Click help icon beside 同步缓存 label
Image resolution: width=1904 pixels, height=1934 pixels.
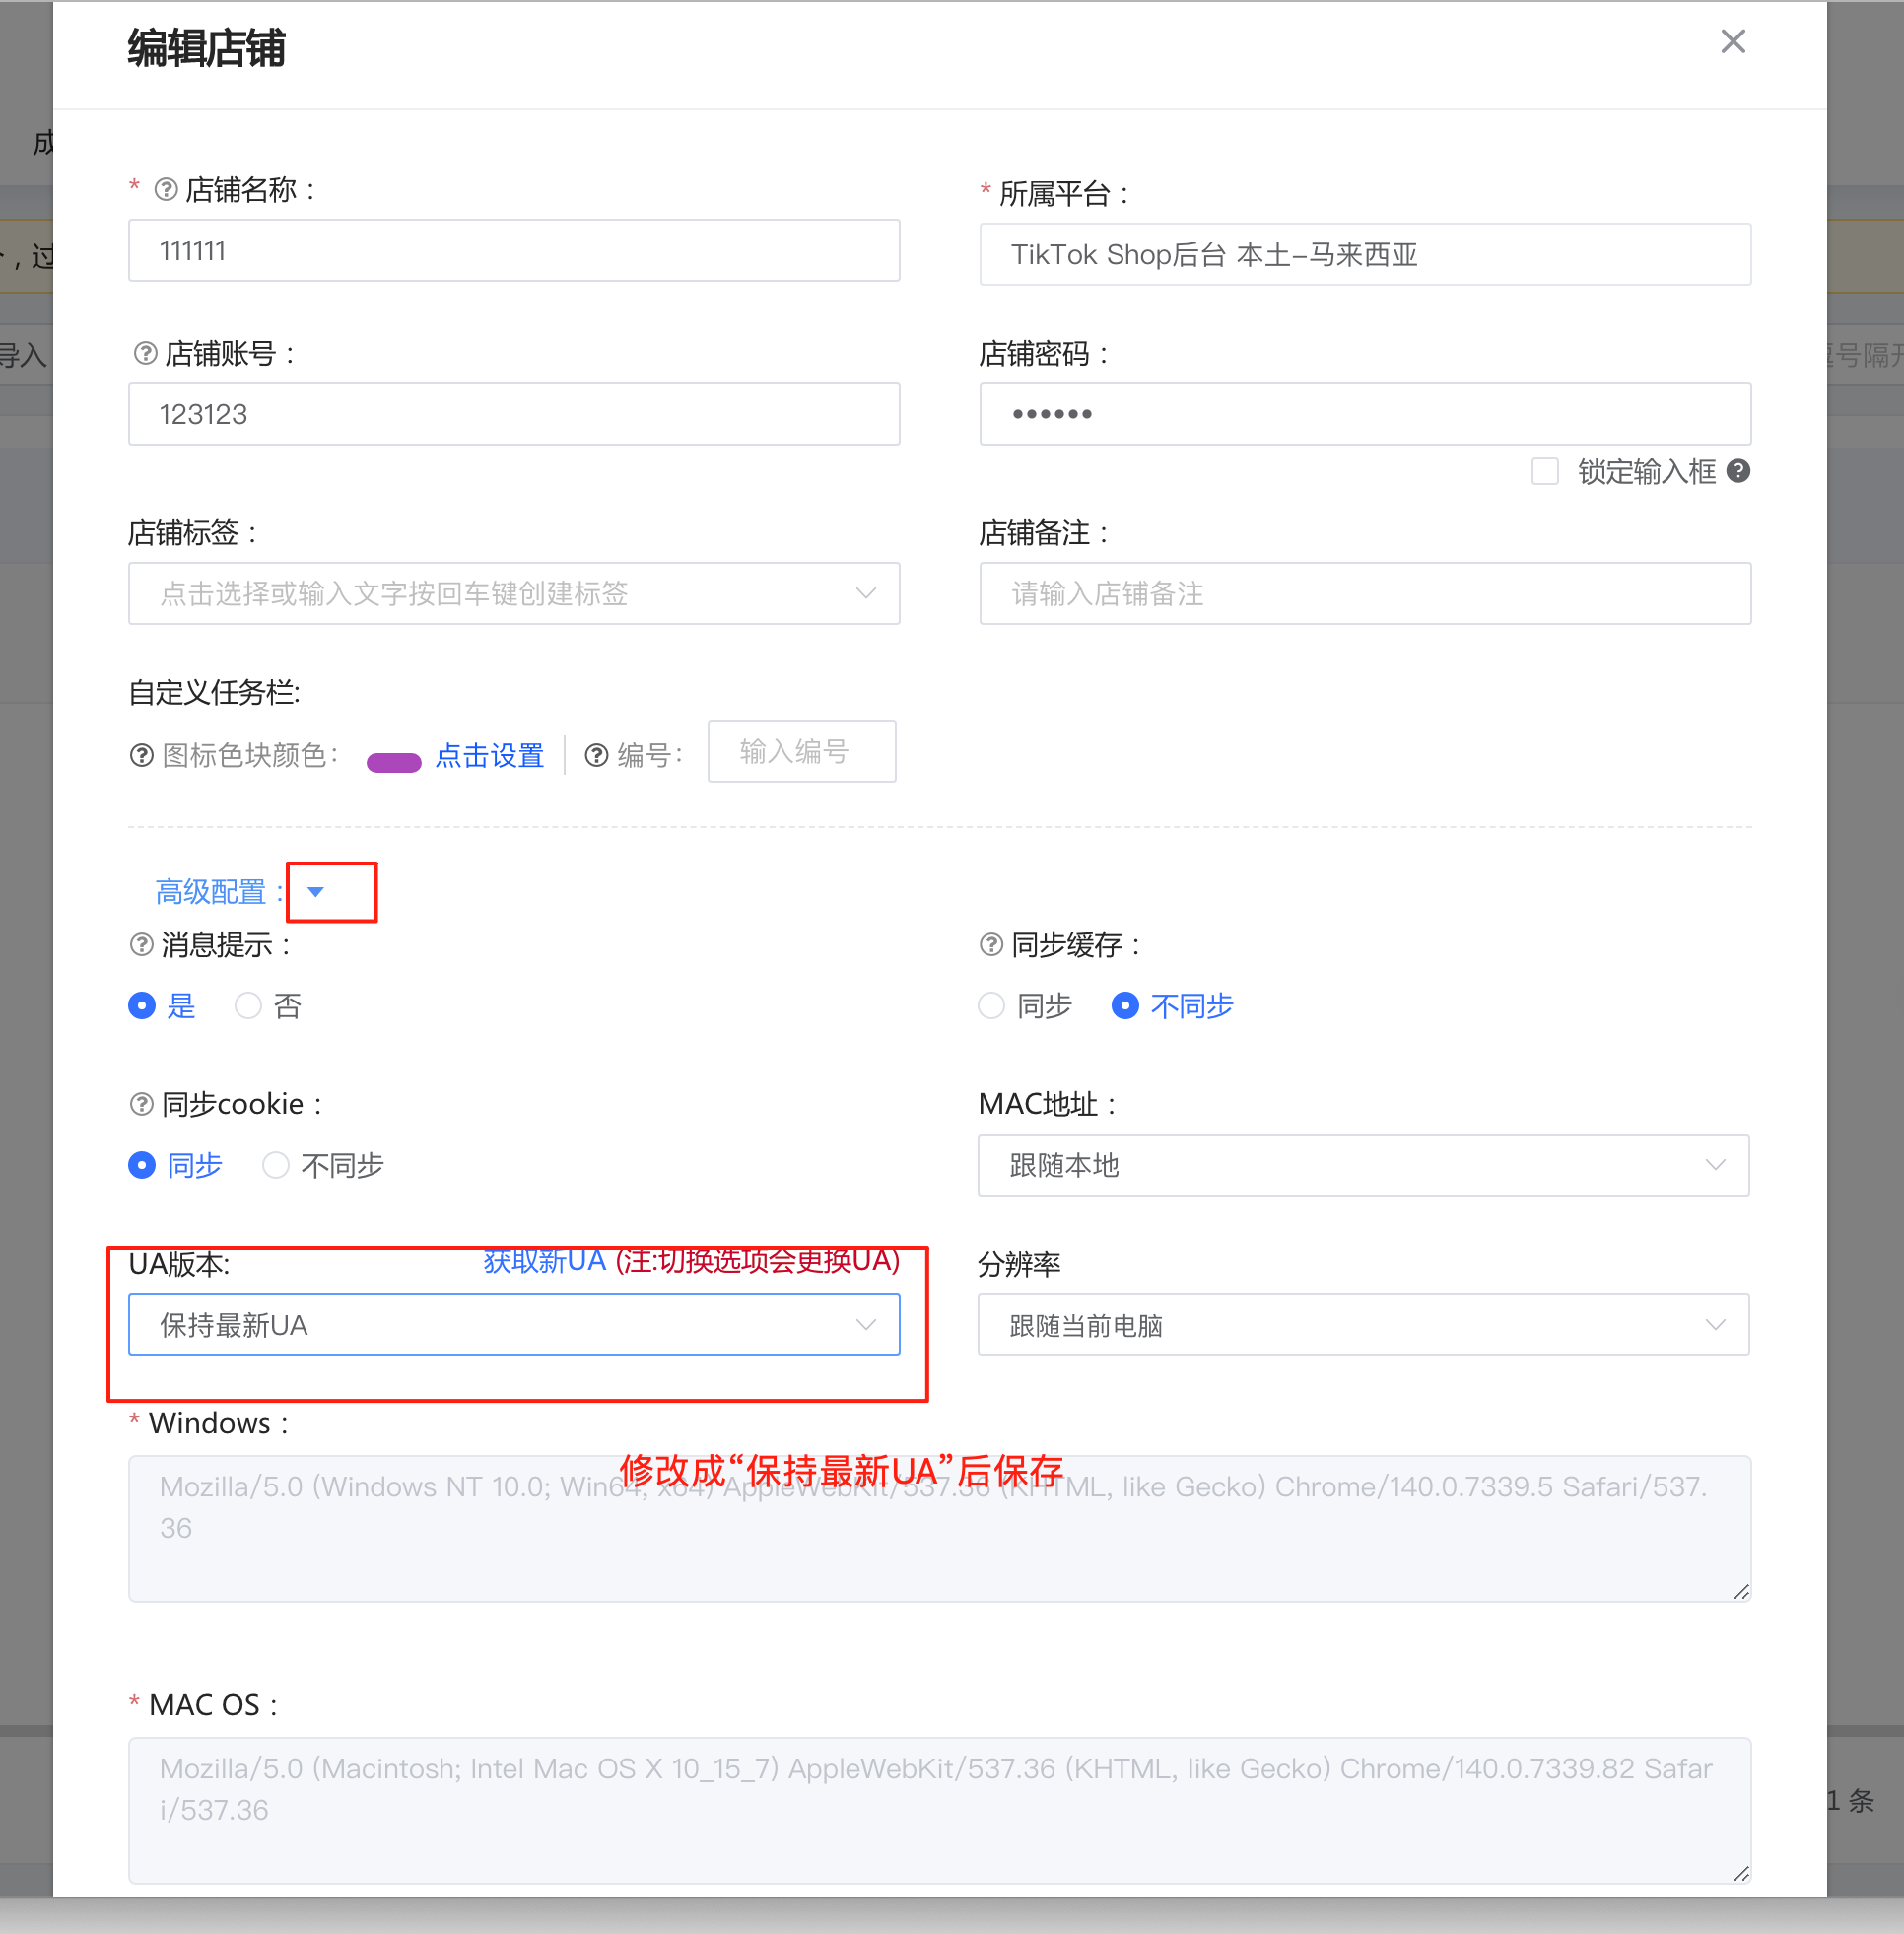(990, 945)
